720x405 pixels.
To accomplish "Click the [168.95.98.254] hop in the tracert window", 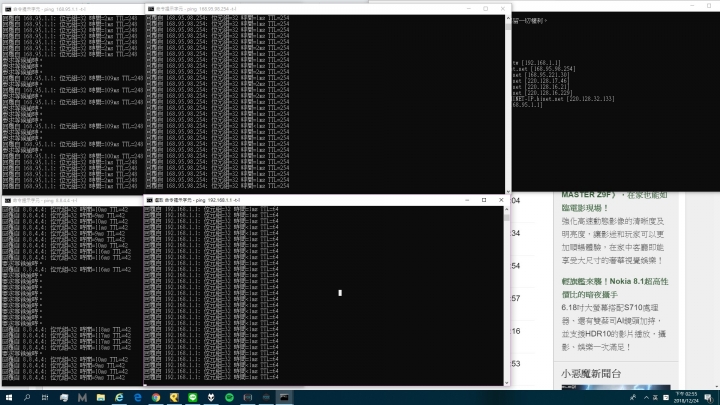I will pos(552,69).
